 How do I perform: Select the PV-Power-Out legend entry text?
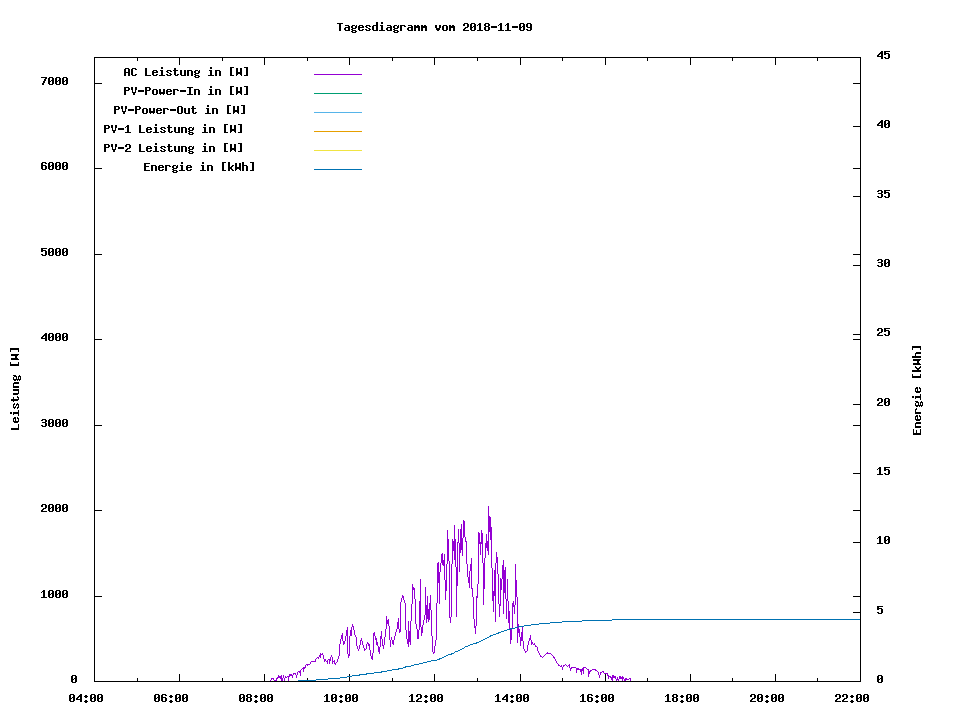[x=180, y=110]
